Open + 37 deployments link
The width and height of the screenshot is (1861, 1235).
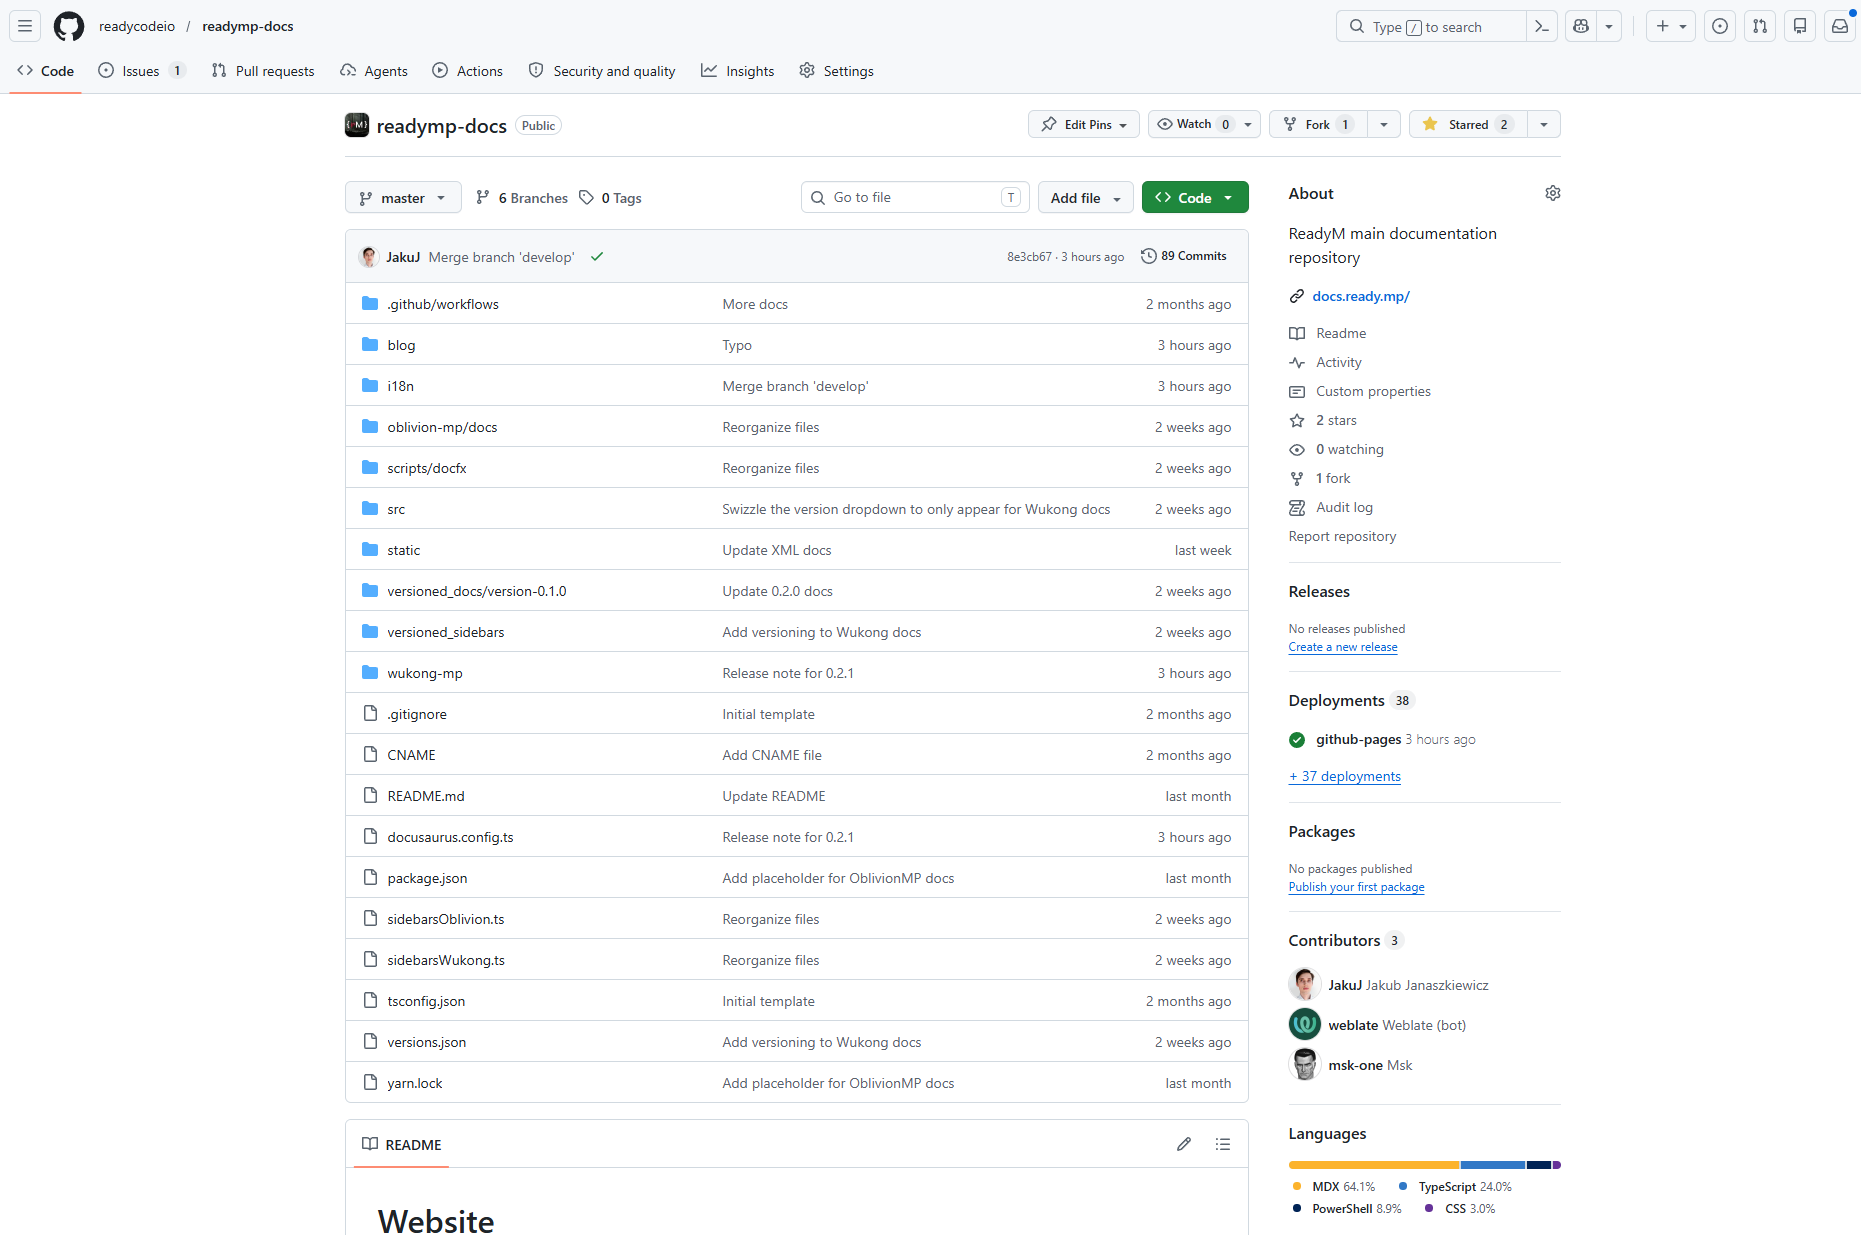(x=1345, y=776)
